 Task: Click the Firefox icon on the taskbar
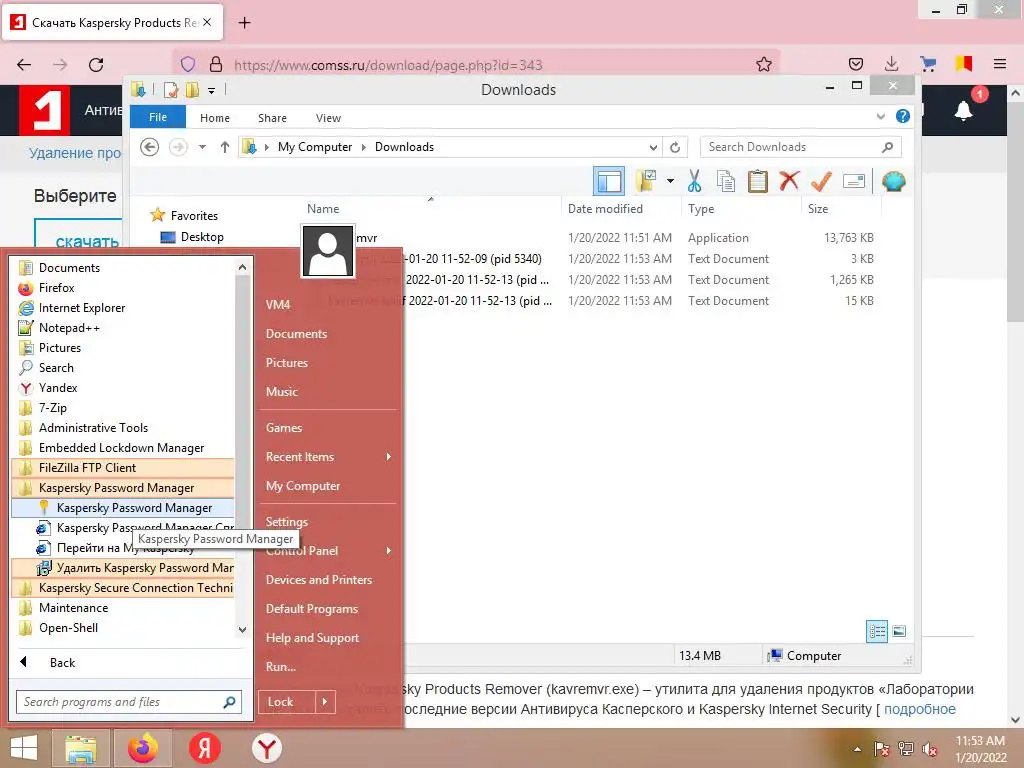click(x=142, y=748)
